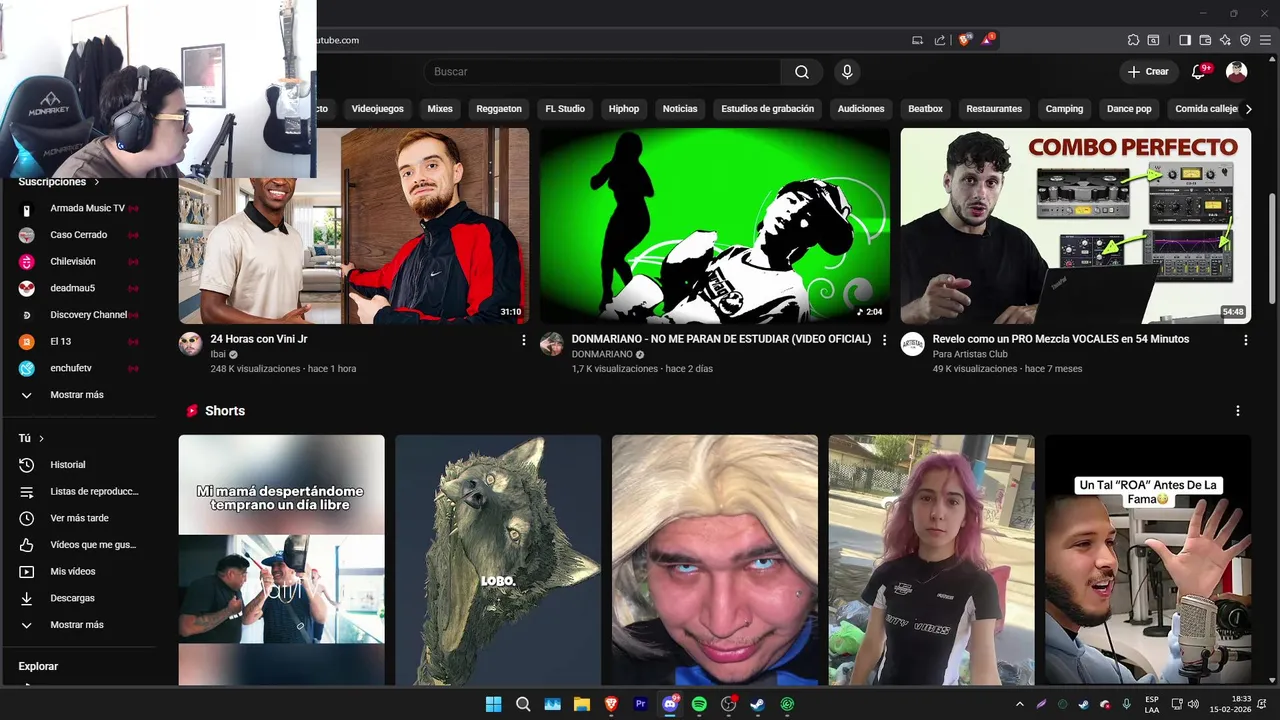Click the Buscar search field

(602, 72)
